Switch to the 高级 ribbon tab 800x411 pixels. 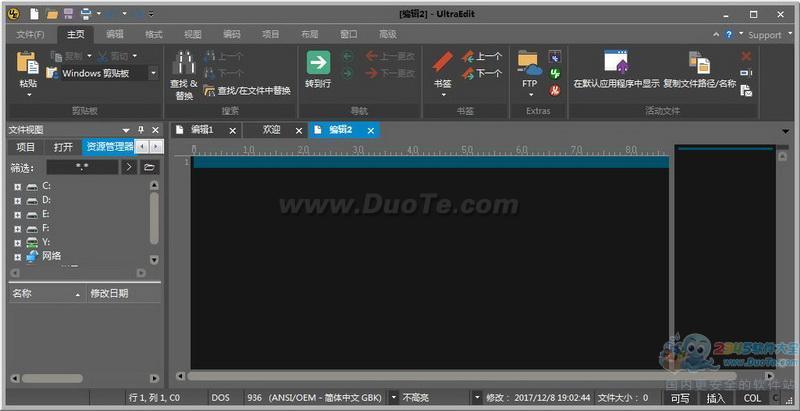point(388,35)
